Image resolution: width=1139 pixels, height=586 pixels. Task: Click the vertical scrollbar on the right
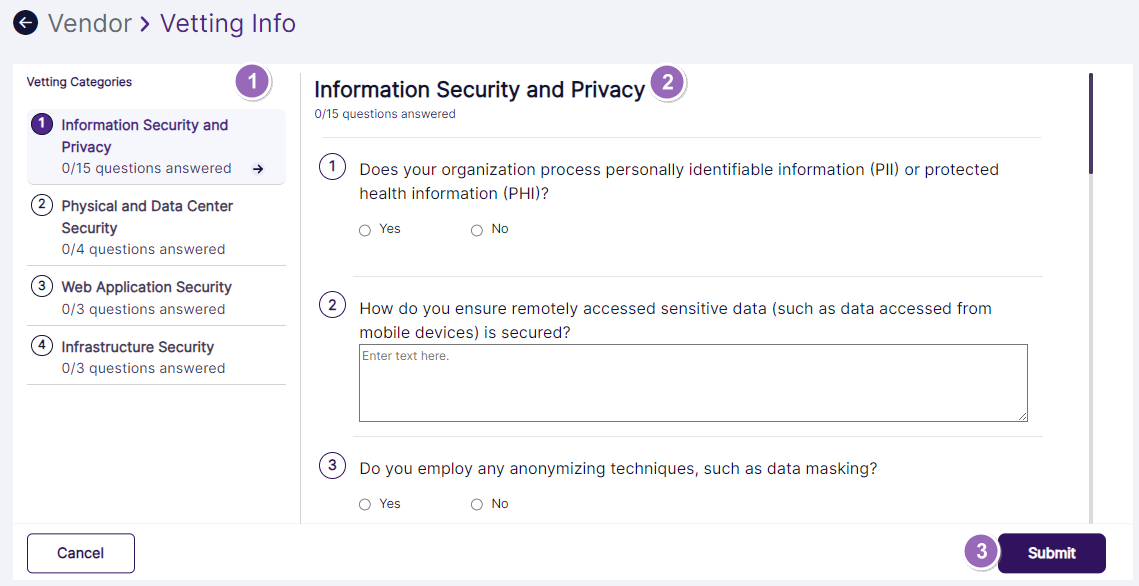pyautogui.click(x=1090, y=120)
